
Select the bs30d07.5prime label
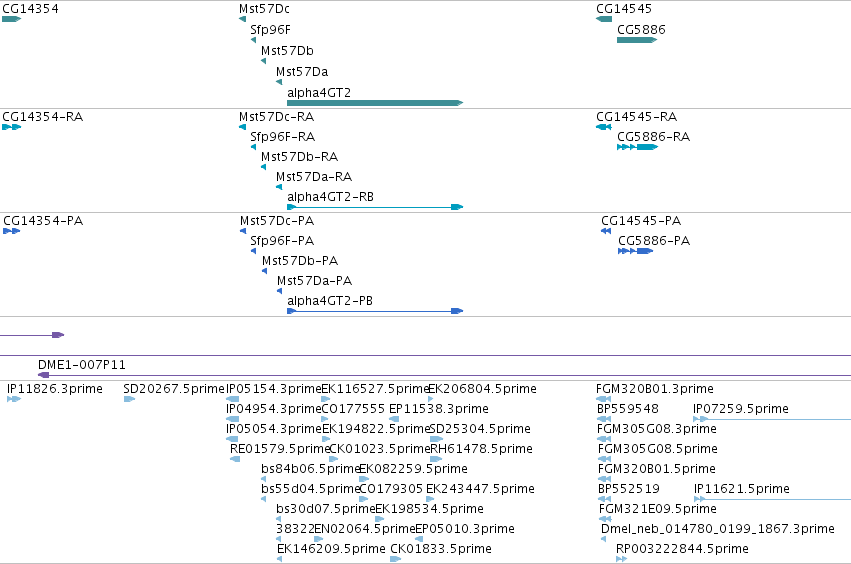coord(326,509)
